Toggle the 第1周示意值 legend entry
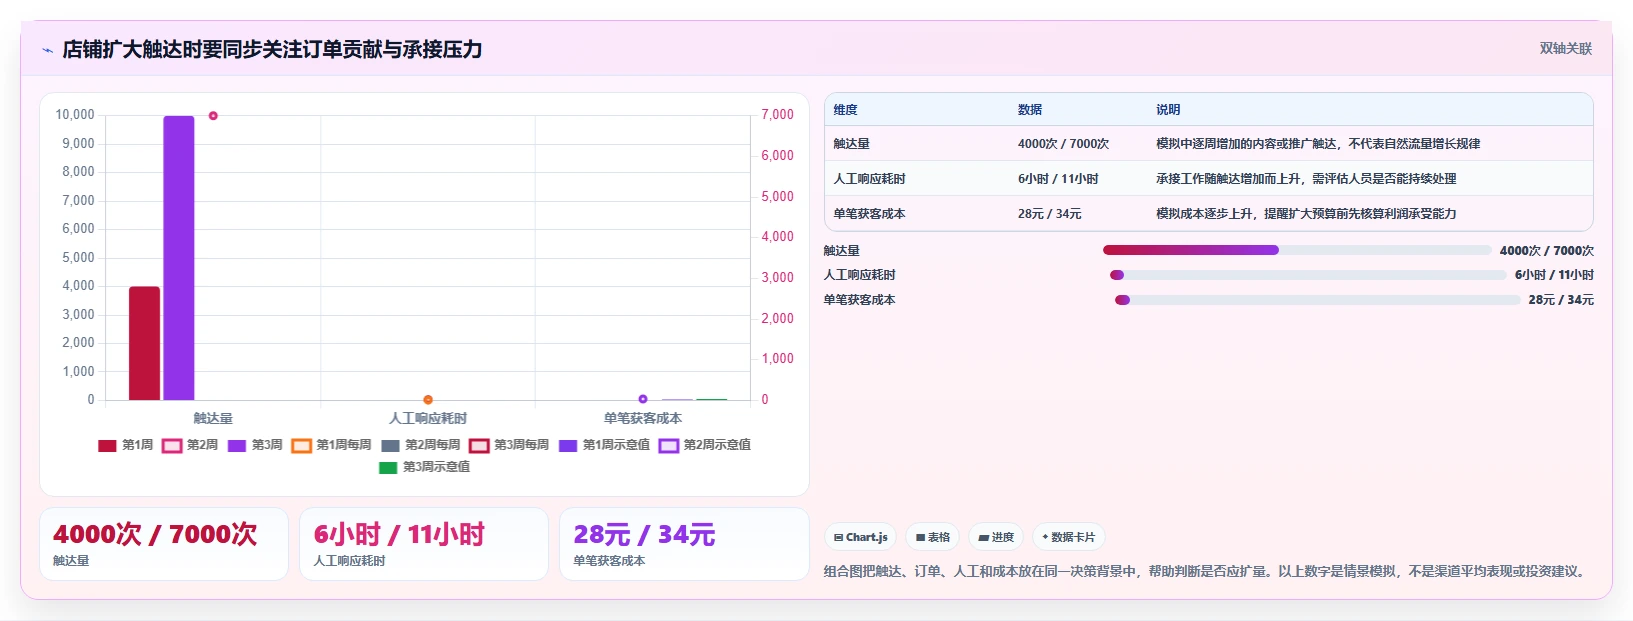 (x=604, y=445)
